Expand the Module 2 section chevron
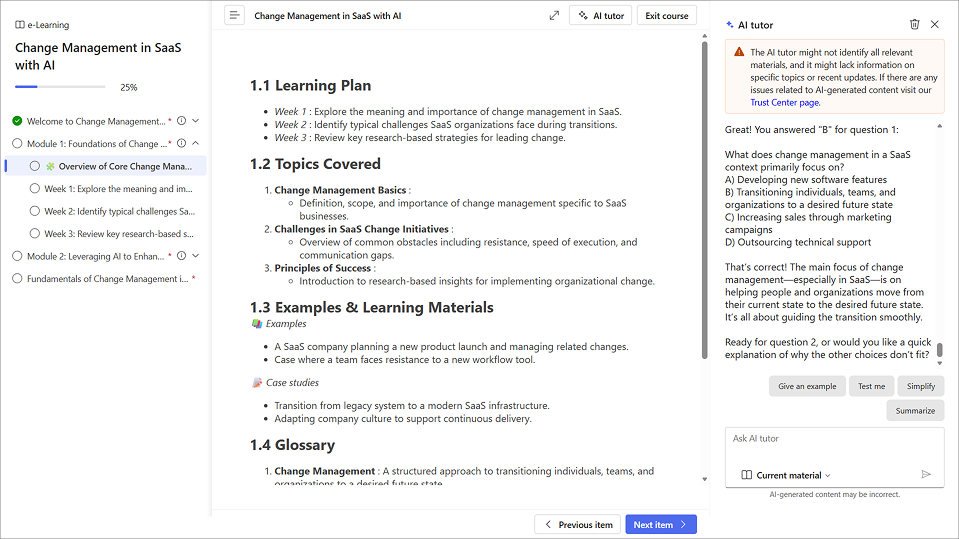Image resolution: width=959 pixels, height=539 pixels. 196,256
